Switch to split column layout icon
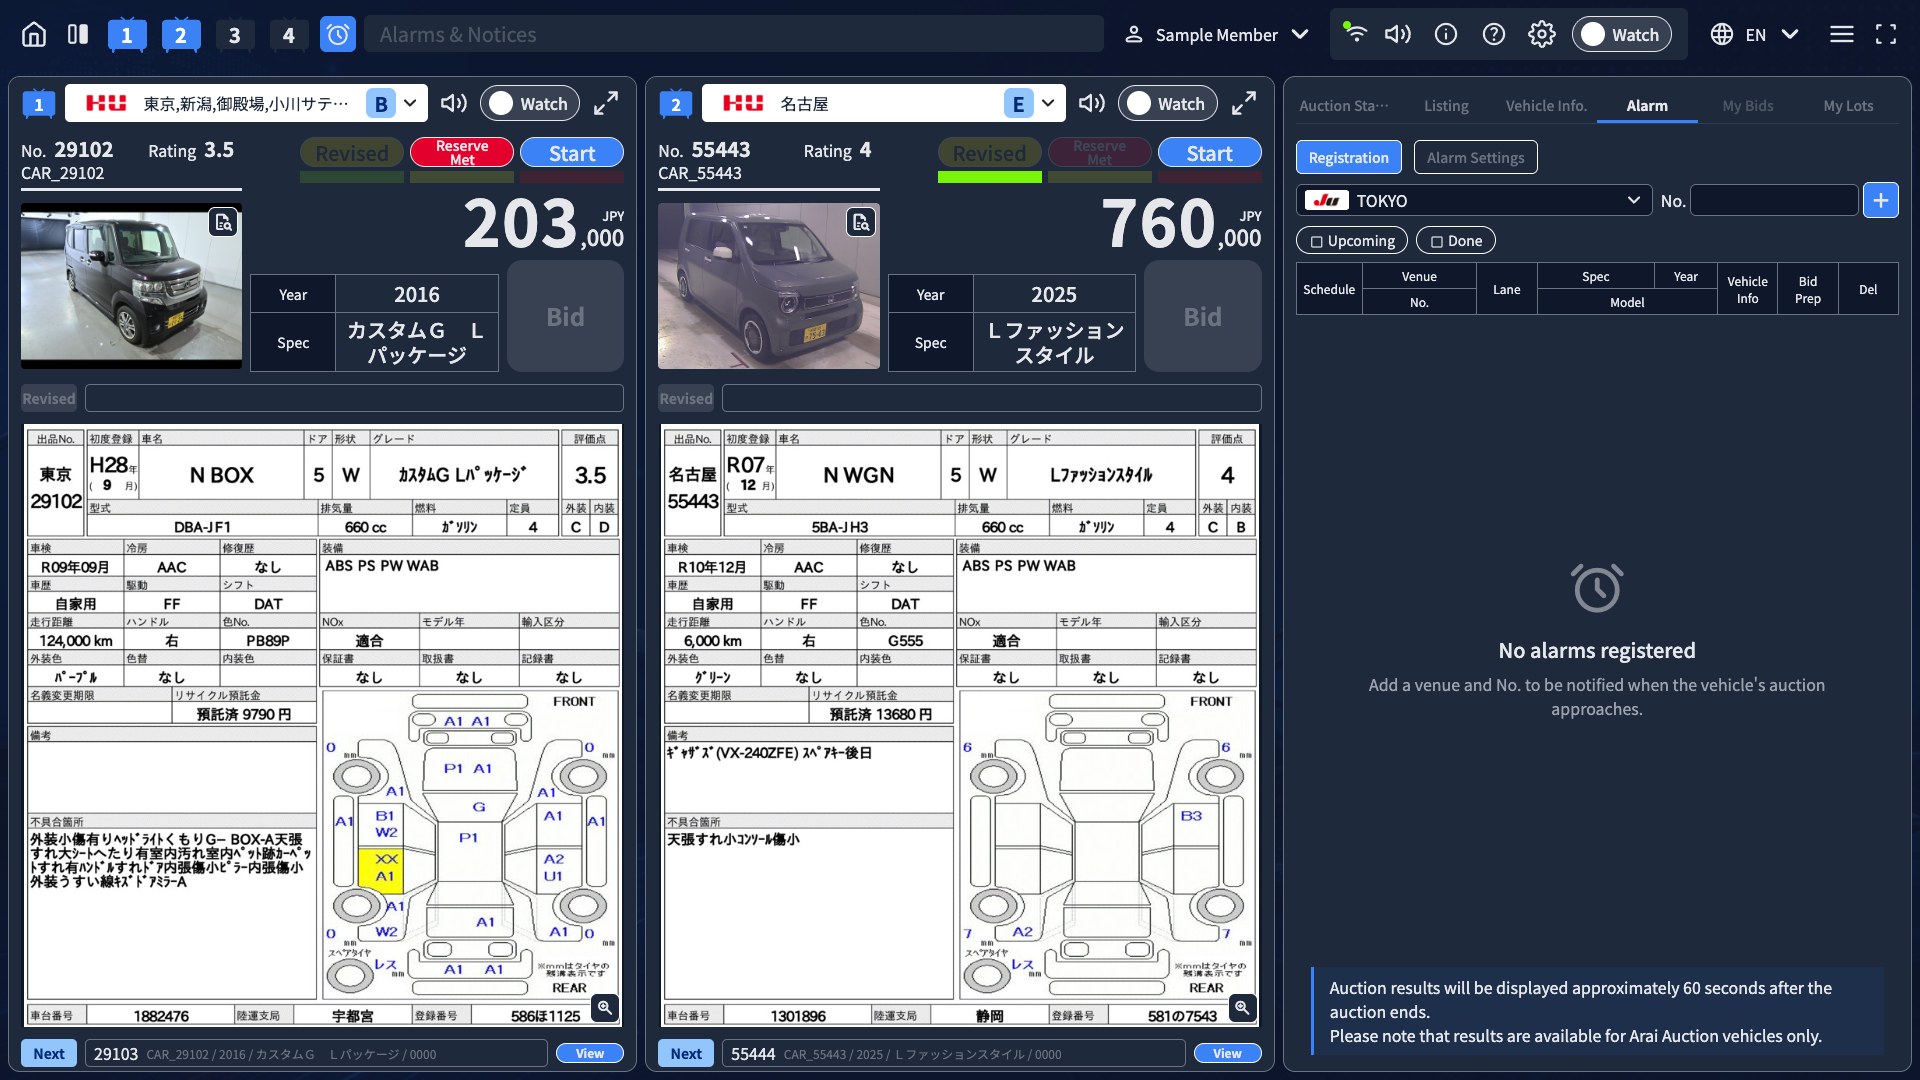 (x=78, y=34)
